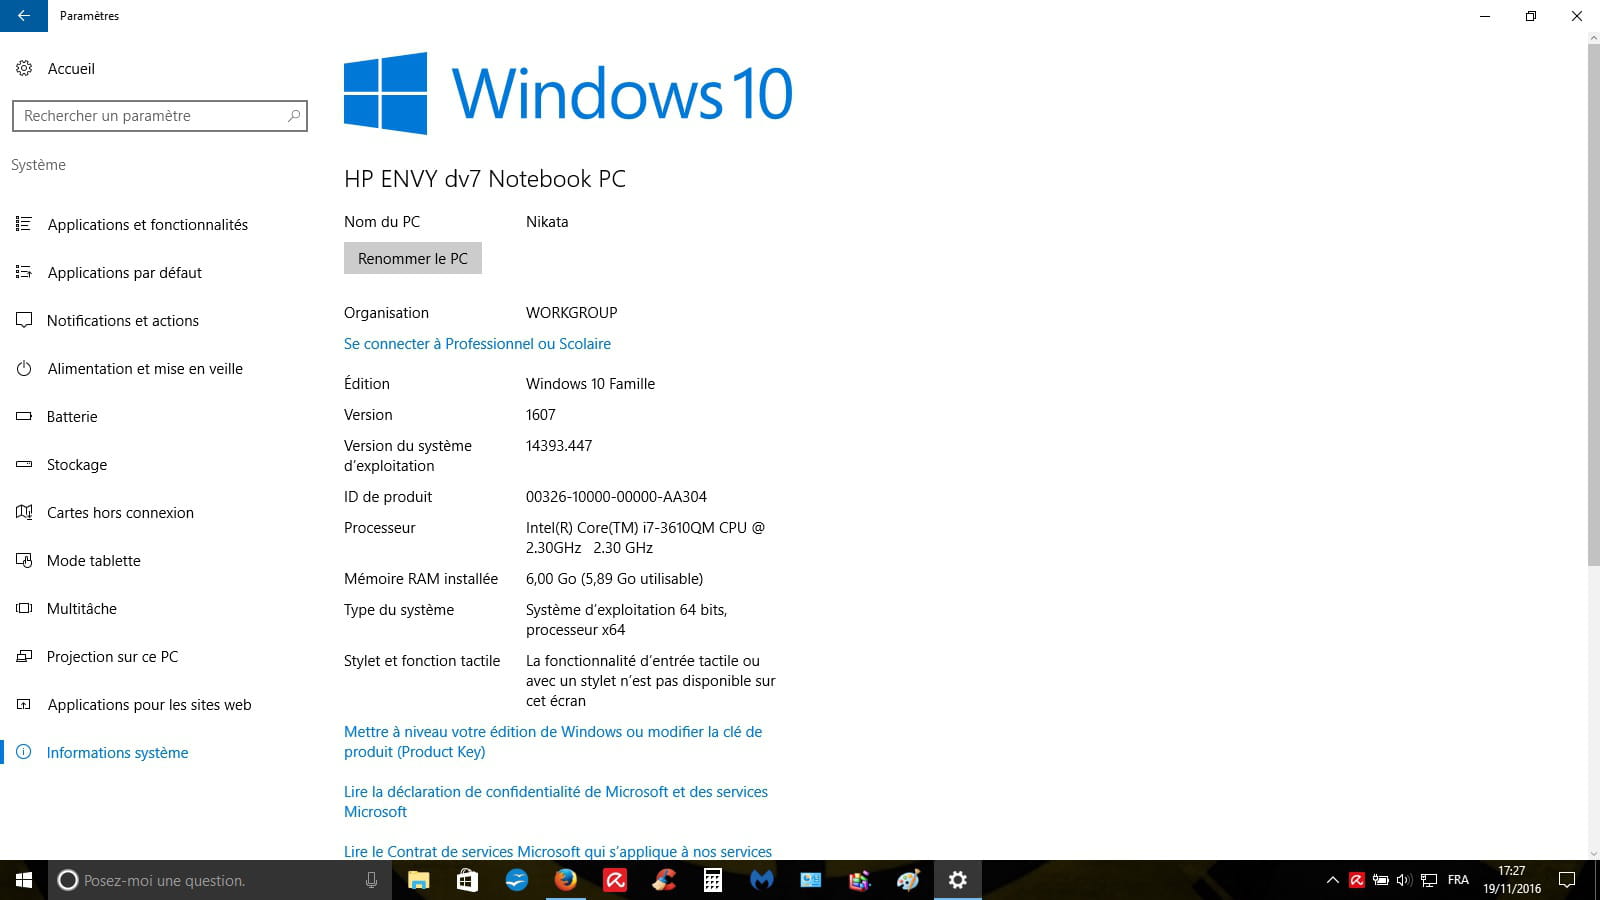The image size is (1600, 900).
Task: Click the Avira icon in the system tray
Action: tap(1357, 880)
